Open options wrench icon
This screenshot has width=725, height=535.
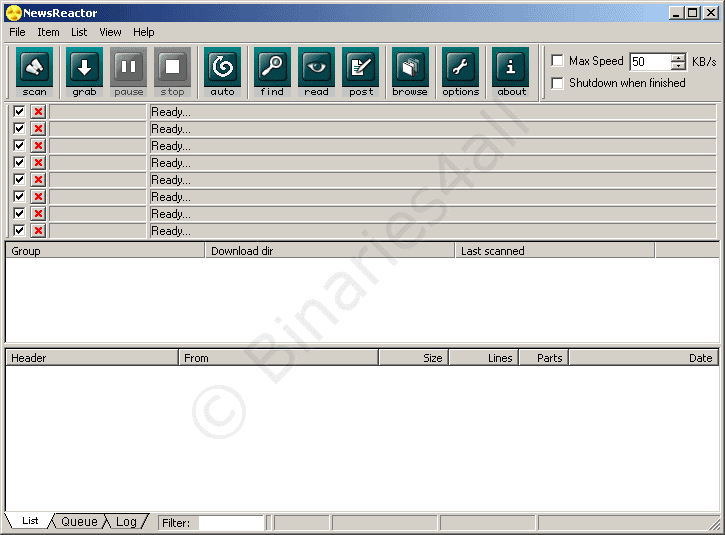461,72
